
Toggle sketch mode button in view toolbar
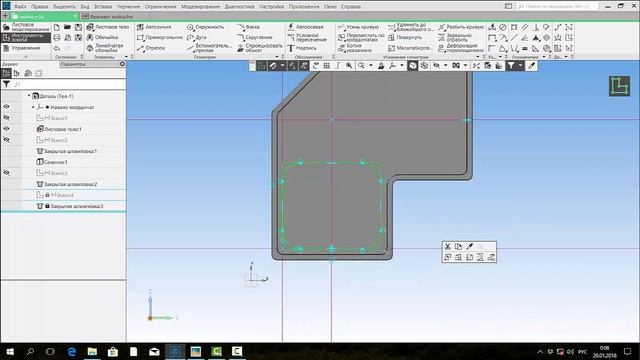[x=261, y=66]
